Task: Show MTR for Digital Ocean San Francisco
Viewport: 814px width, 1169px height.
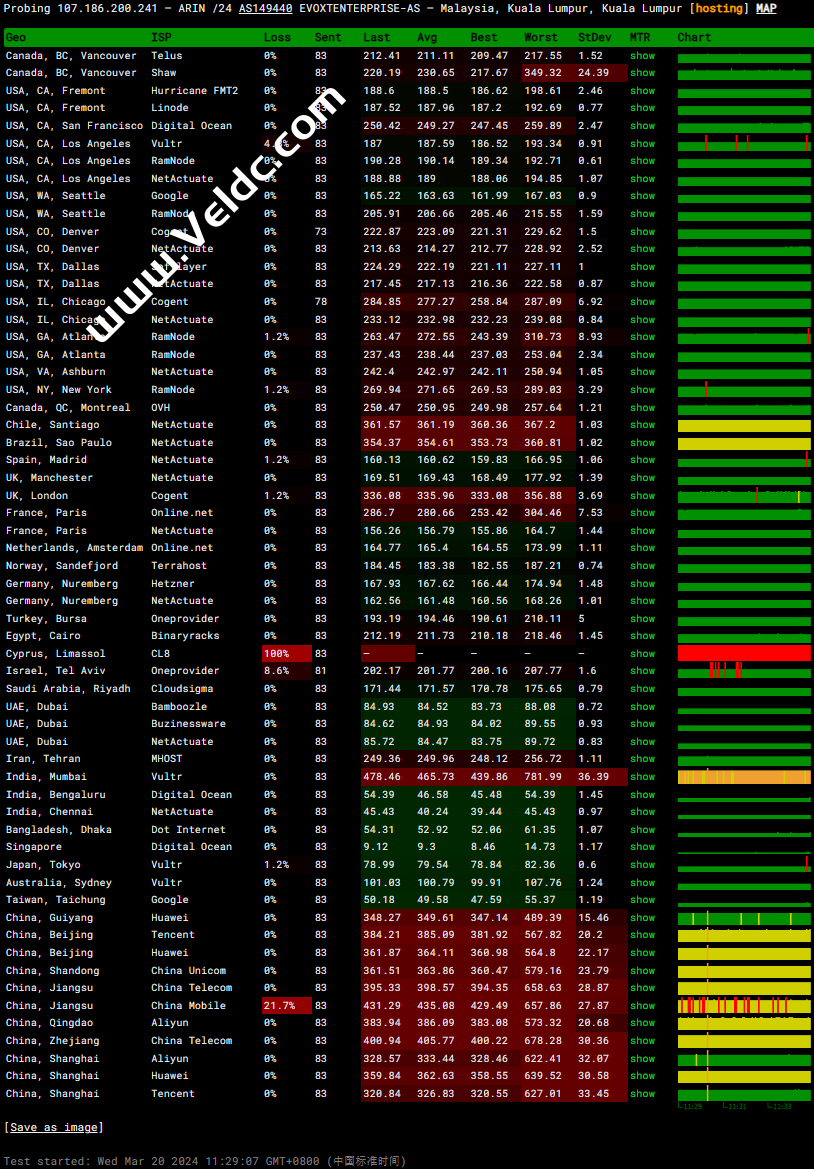Action: pos(643,125)
